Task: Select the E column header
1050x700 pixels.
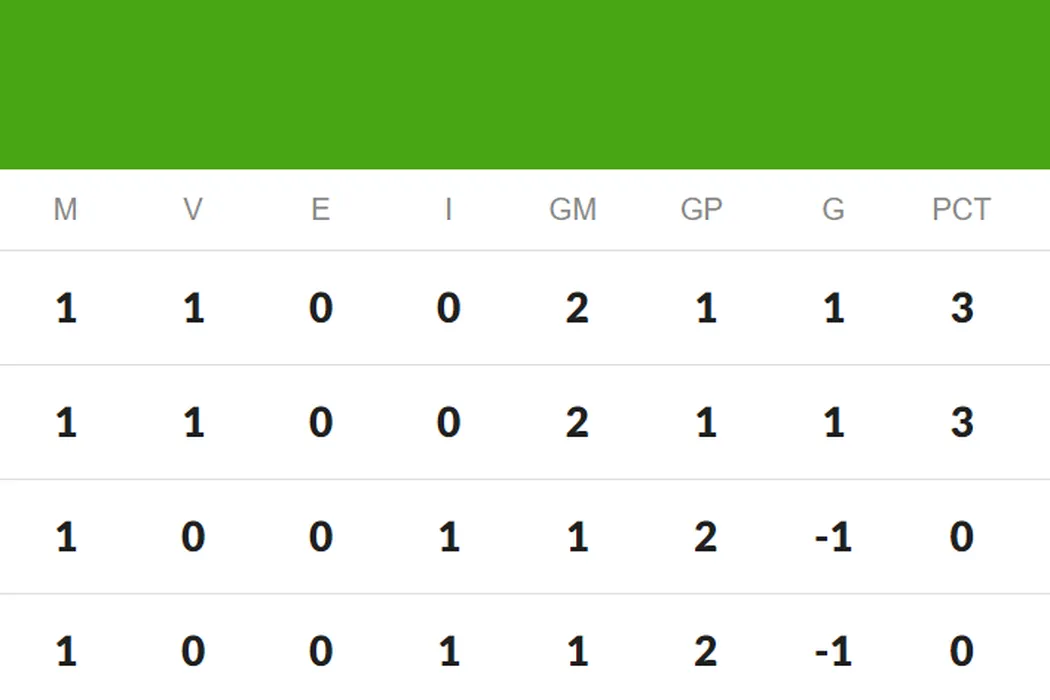Action: pyautogui.click(x=320, y=210)
